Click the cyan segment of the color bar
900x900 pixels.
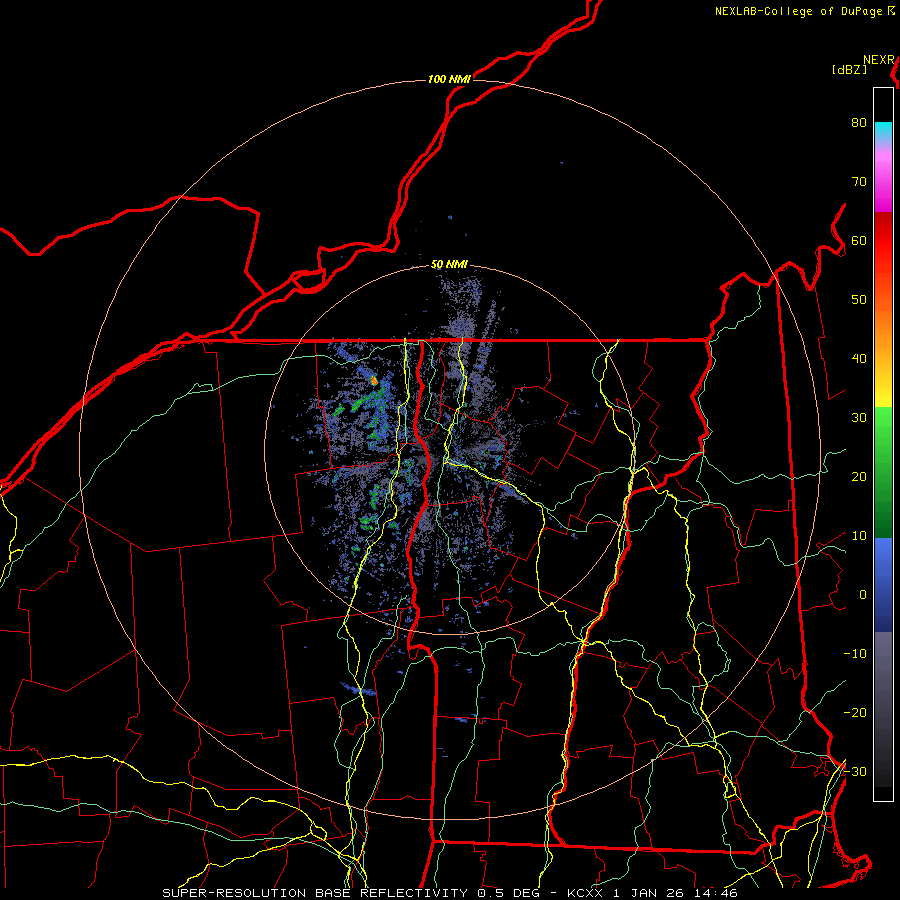point(883,132)
